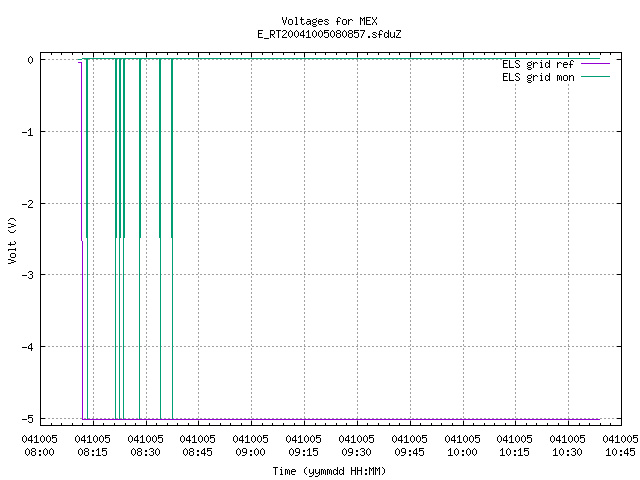Click the 'ELS grid ref' legend label
640x480 pixels.
[538, 64]
